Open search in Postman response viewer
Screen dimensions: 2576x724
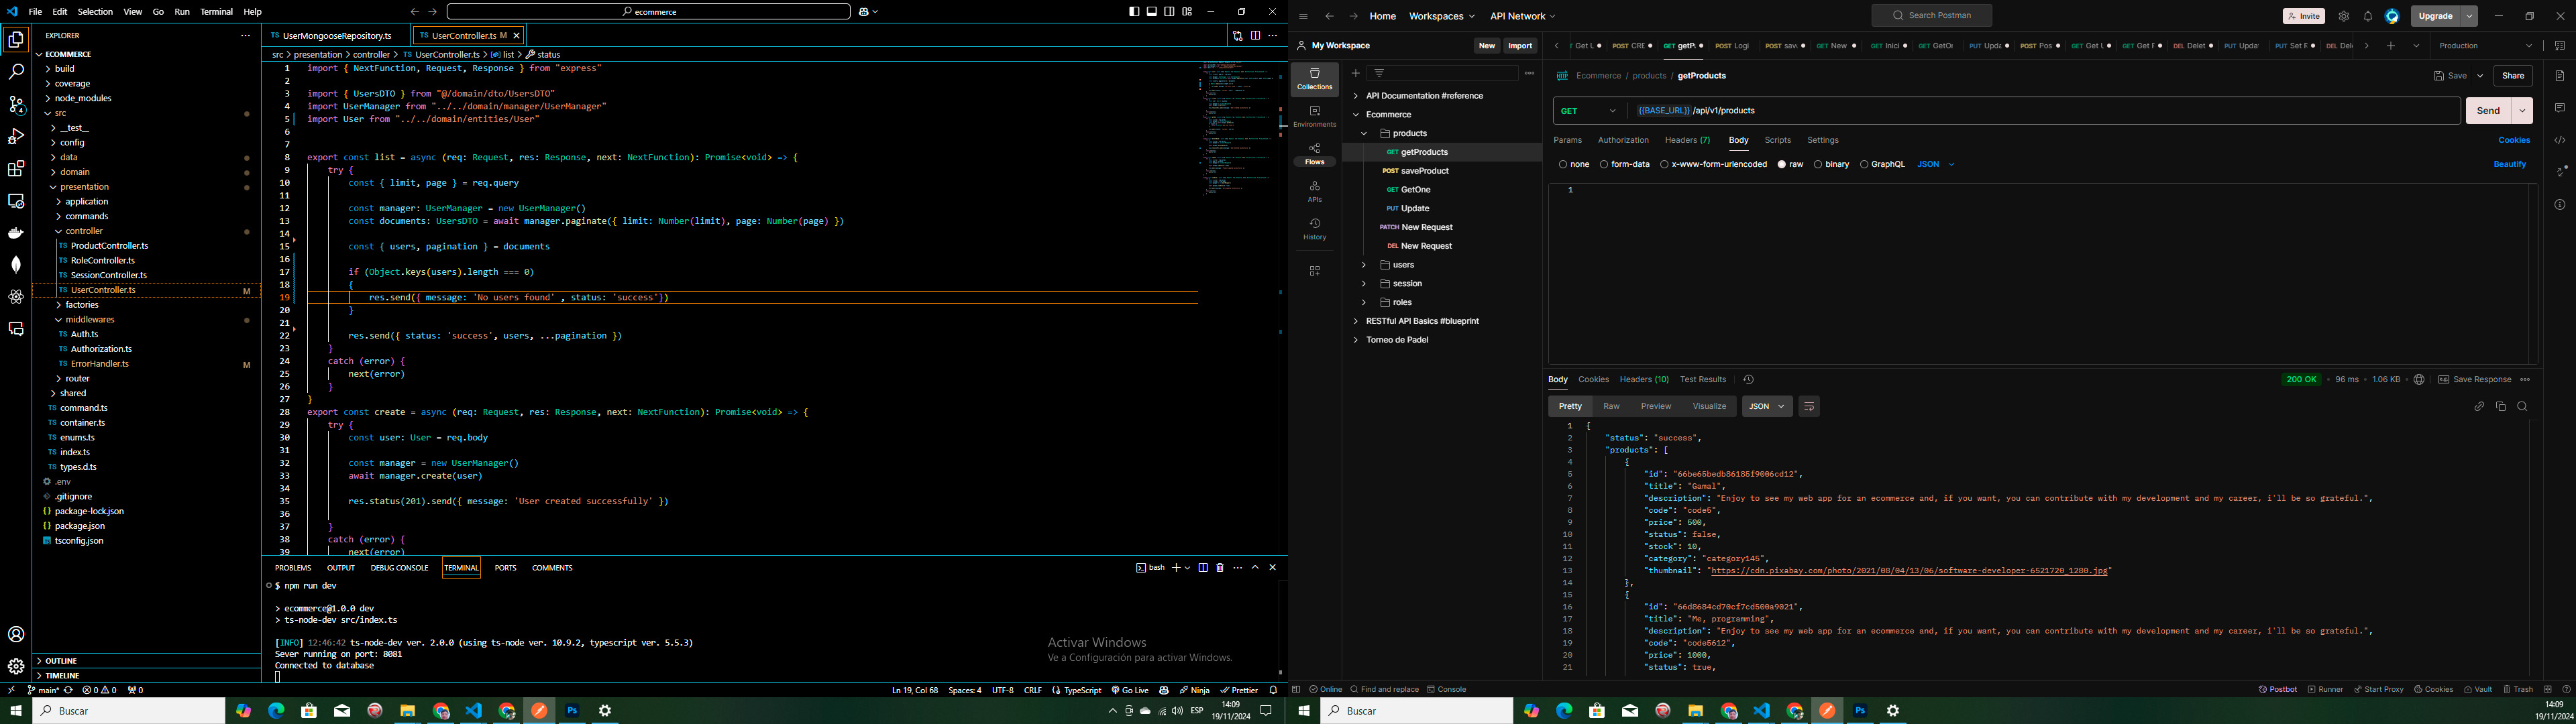pos(2522,406)
